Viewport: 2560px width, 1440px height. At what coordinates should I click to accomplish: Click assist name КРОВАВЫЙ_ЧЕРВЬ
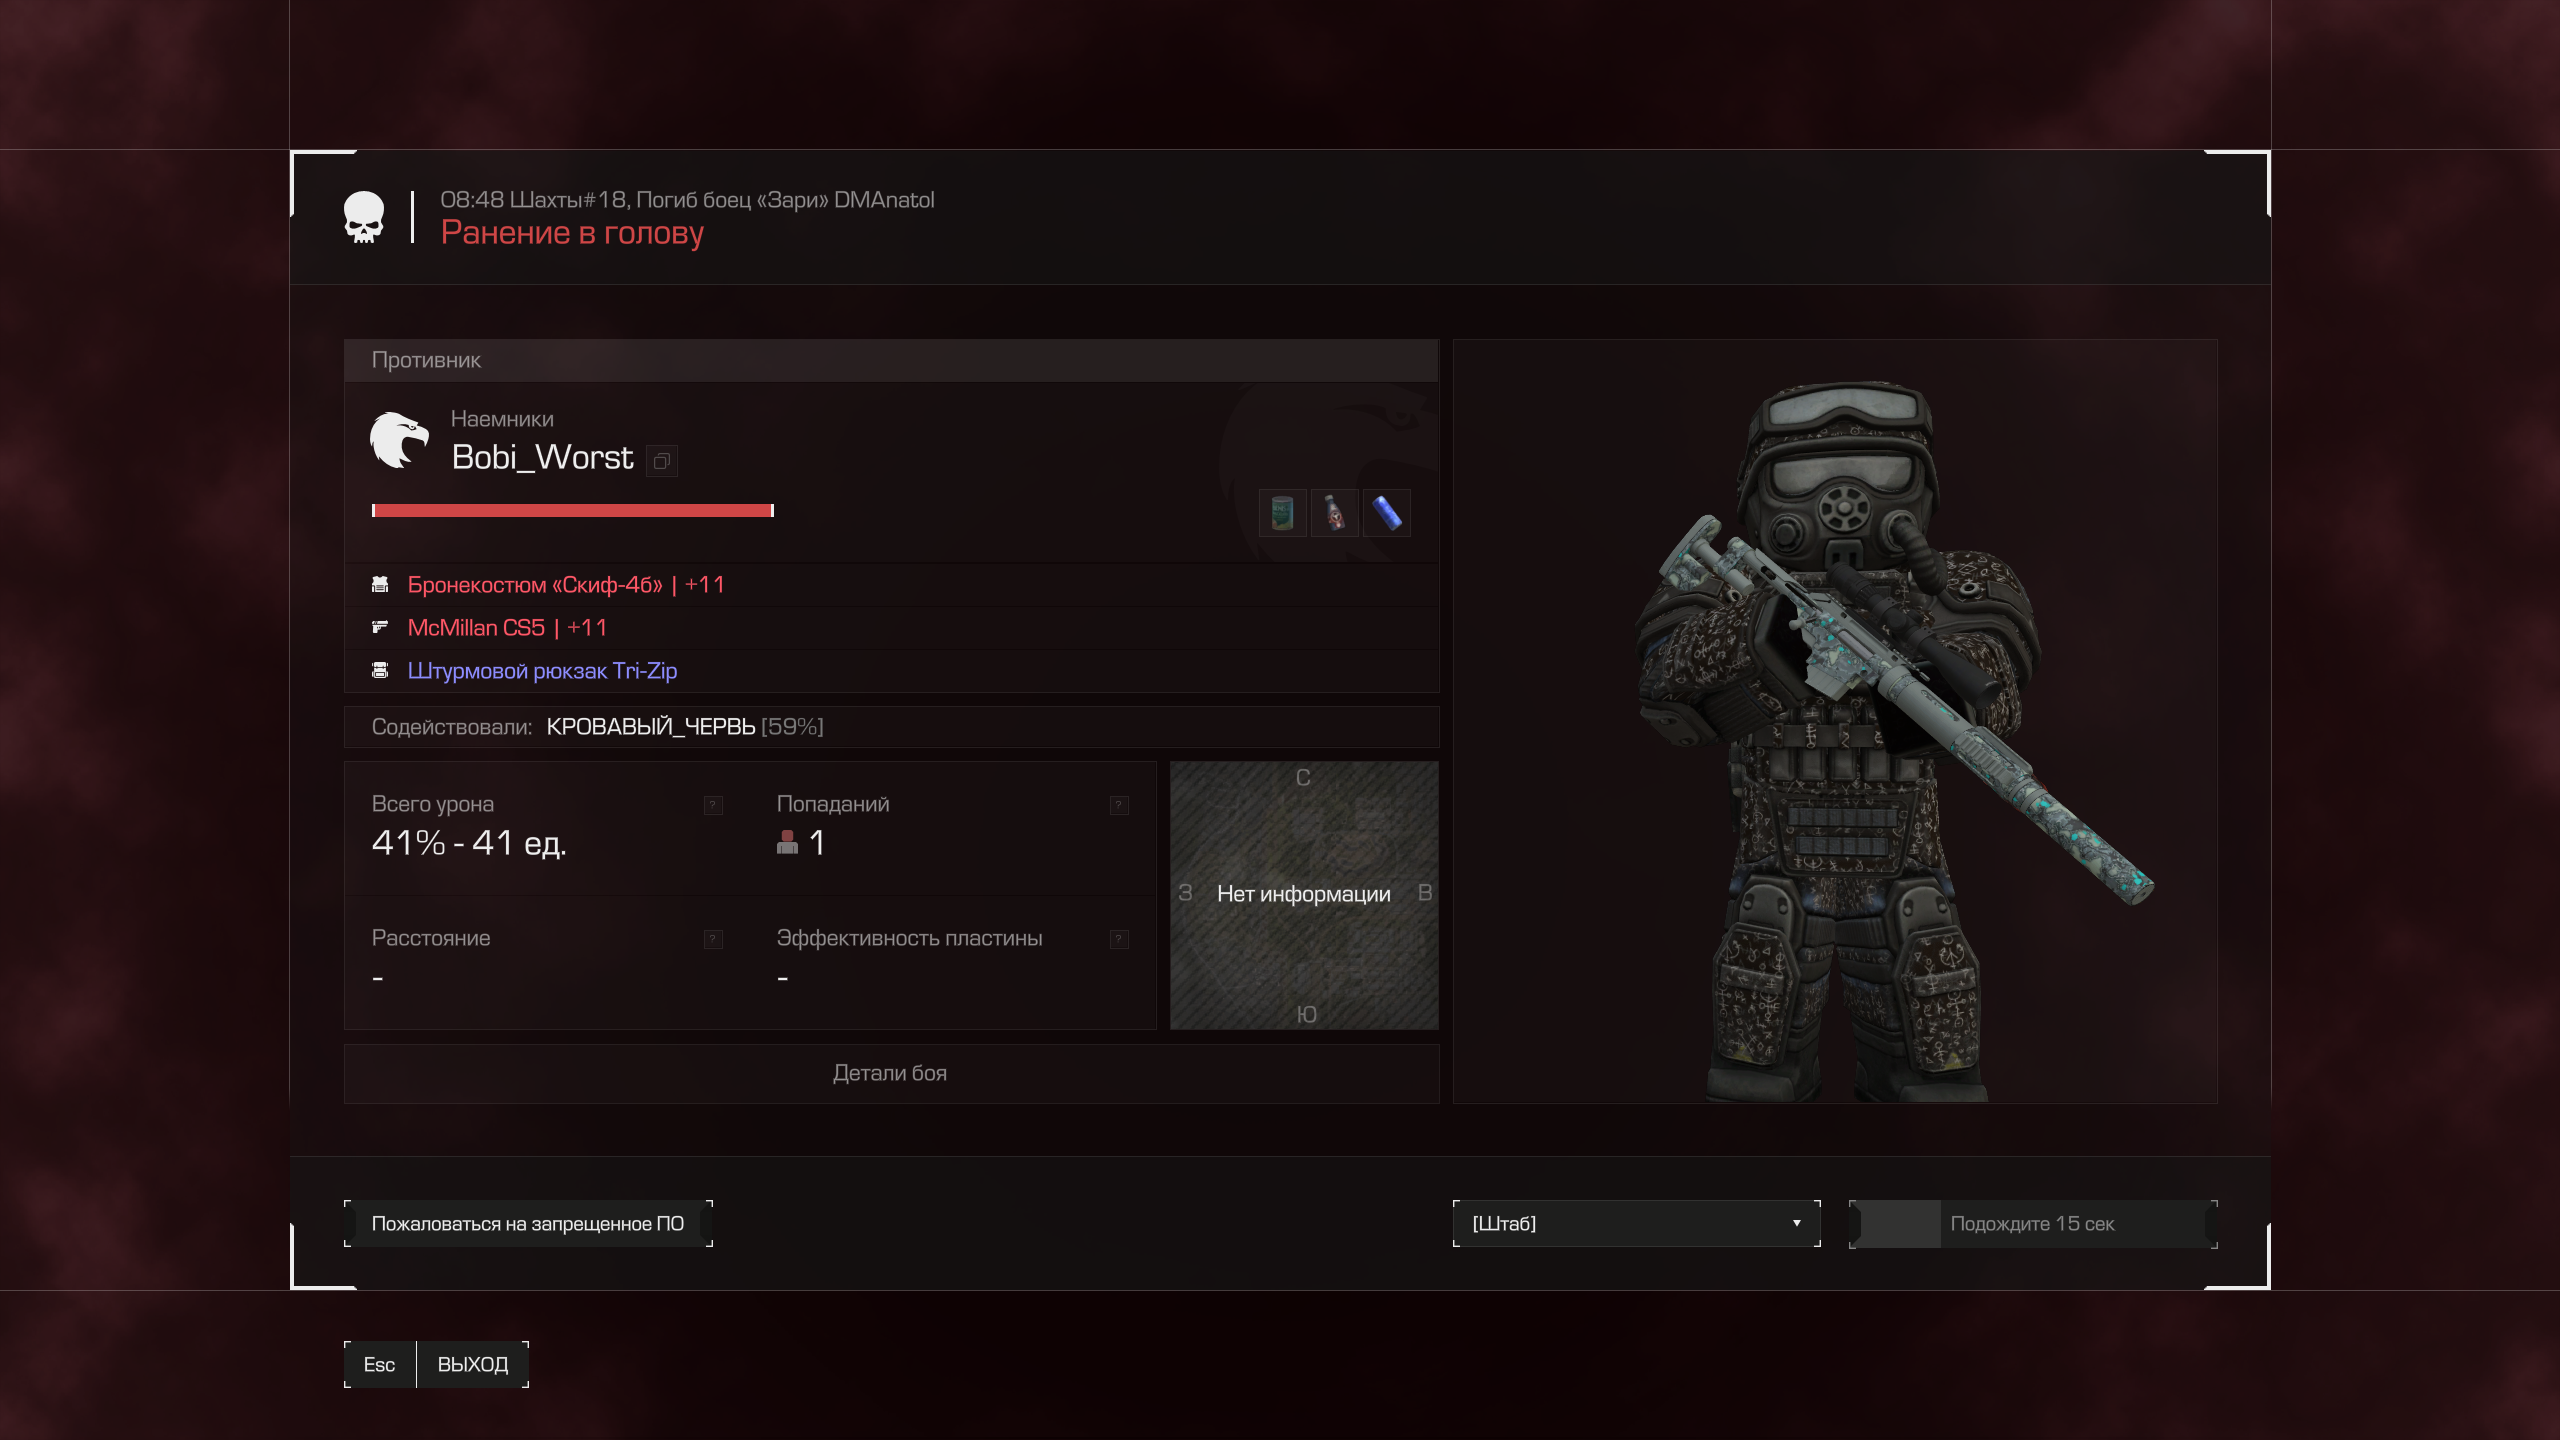click(x=650, y=727)
